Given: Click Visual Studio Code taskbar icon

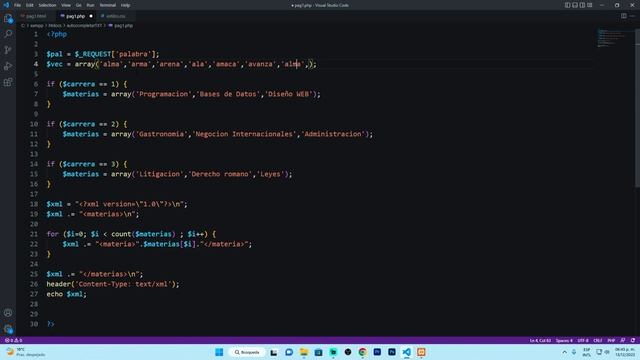Looking at the screenshot, I should click(407, 352).
